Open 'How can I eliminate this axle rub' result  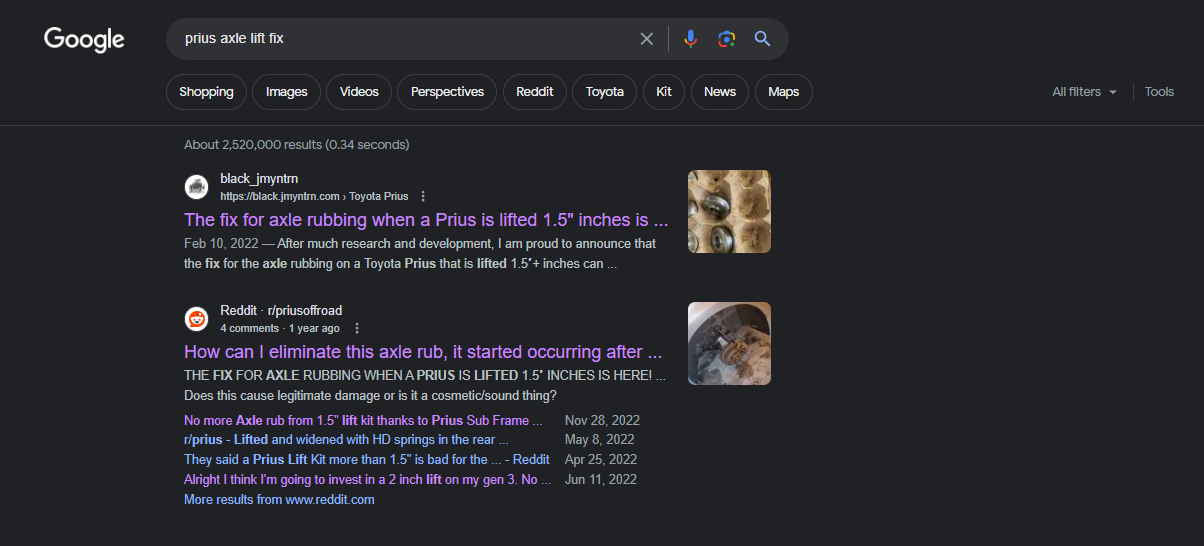click(423, 352)
